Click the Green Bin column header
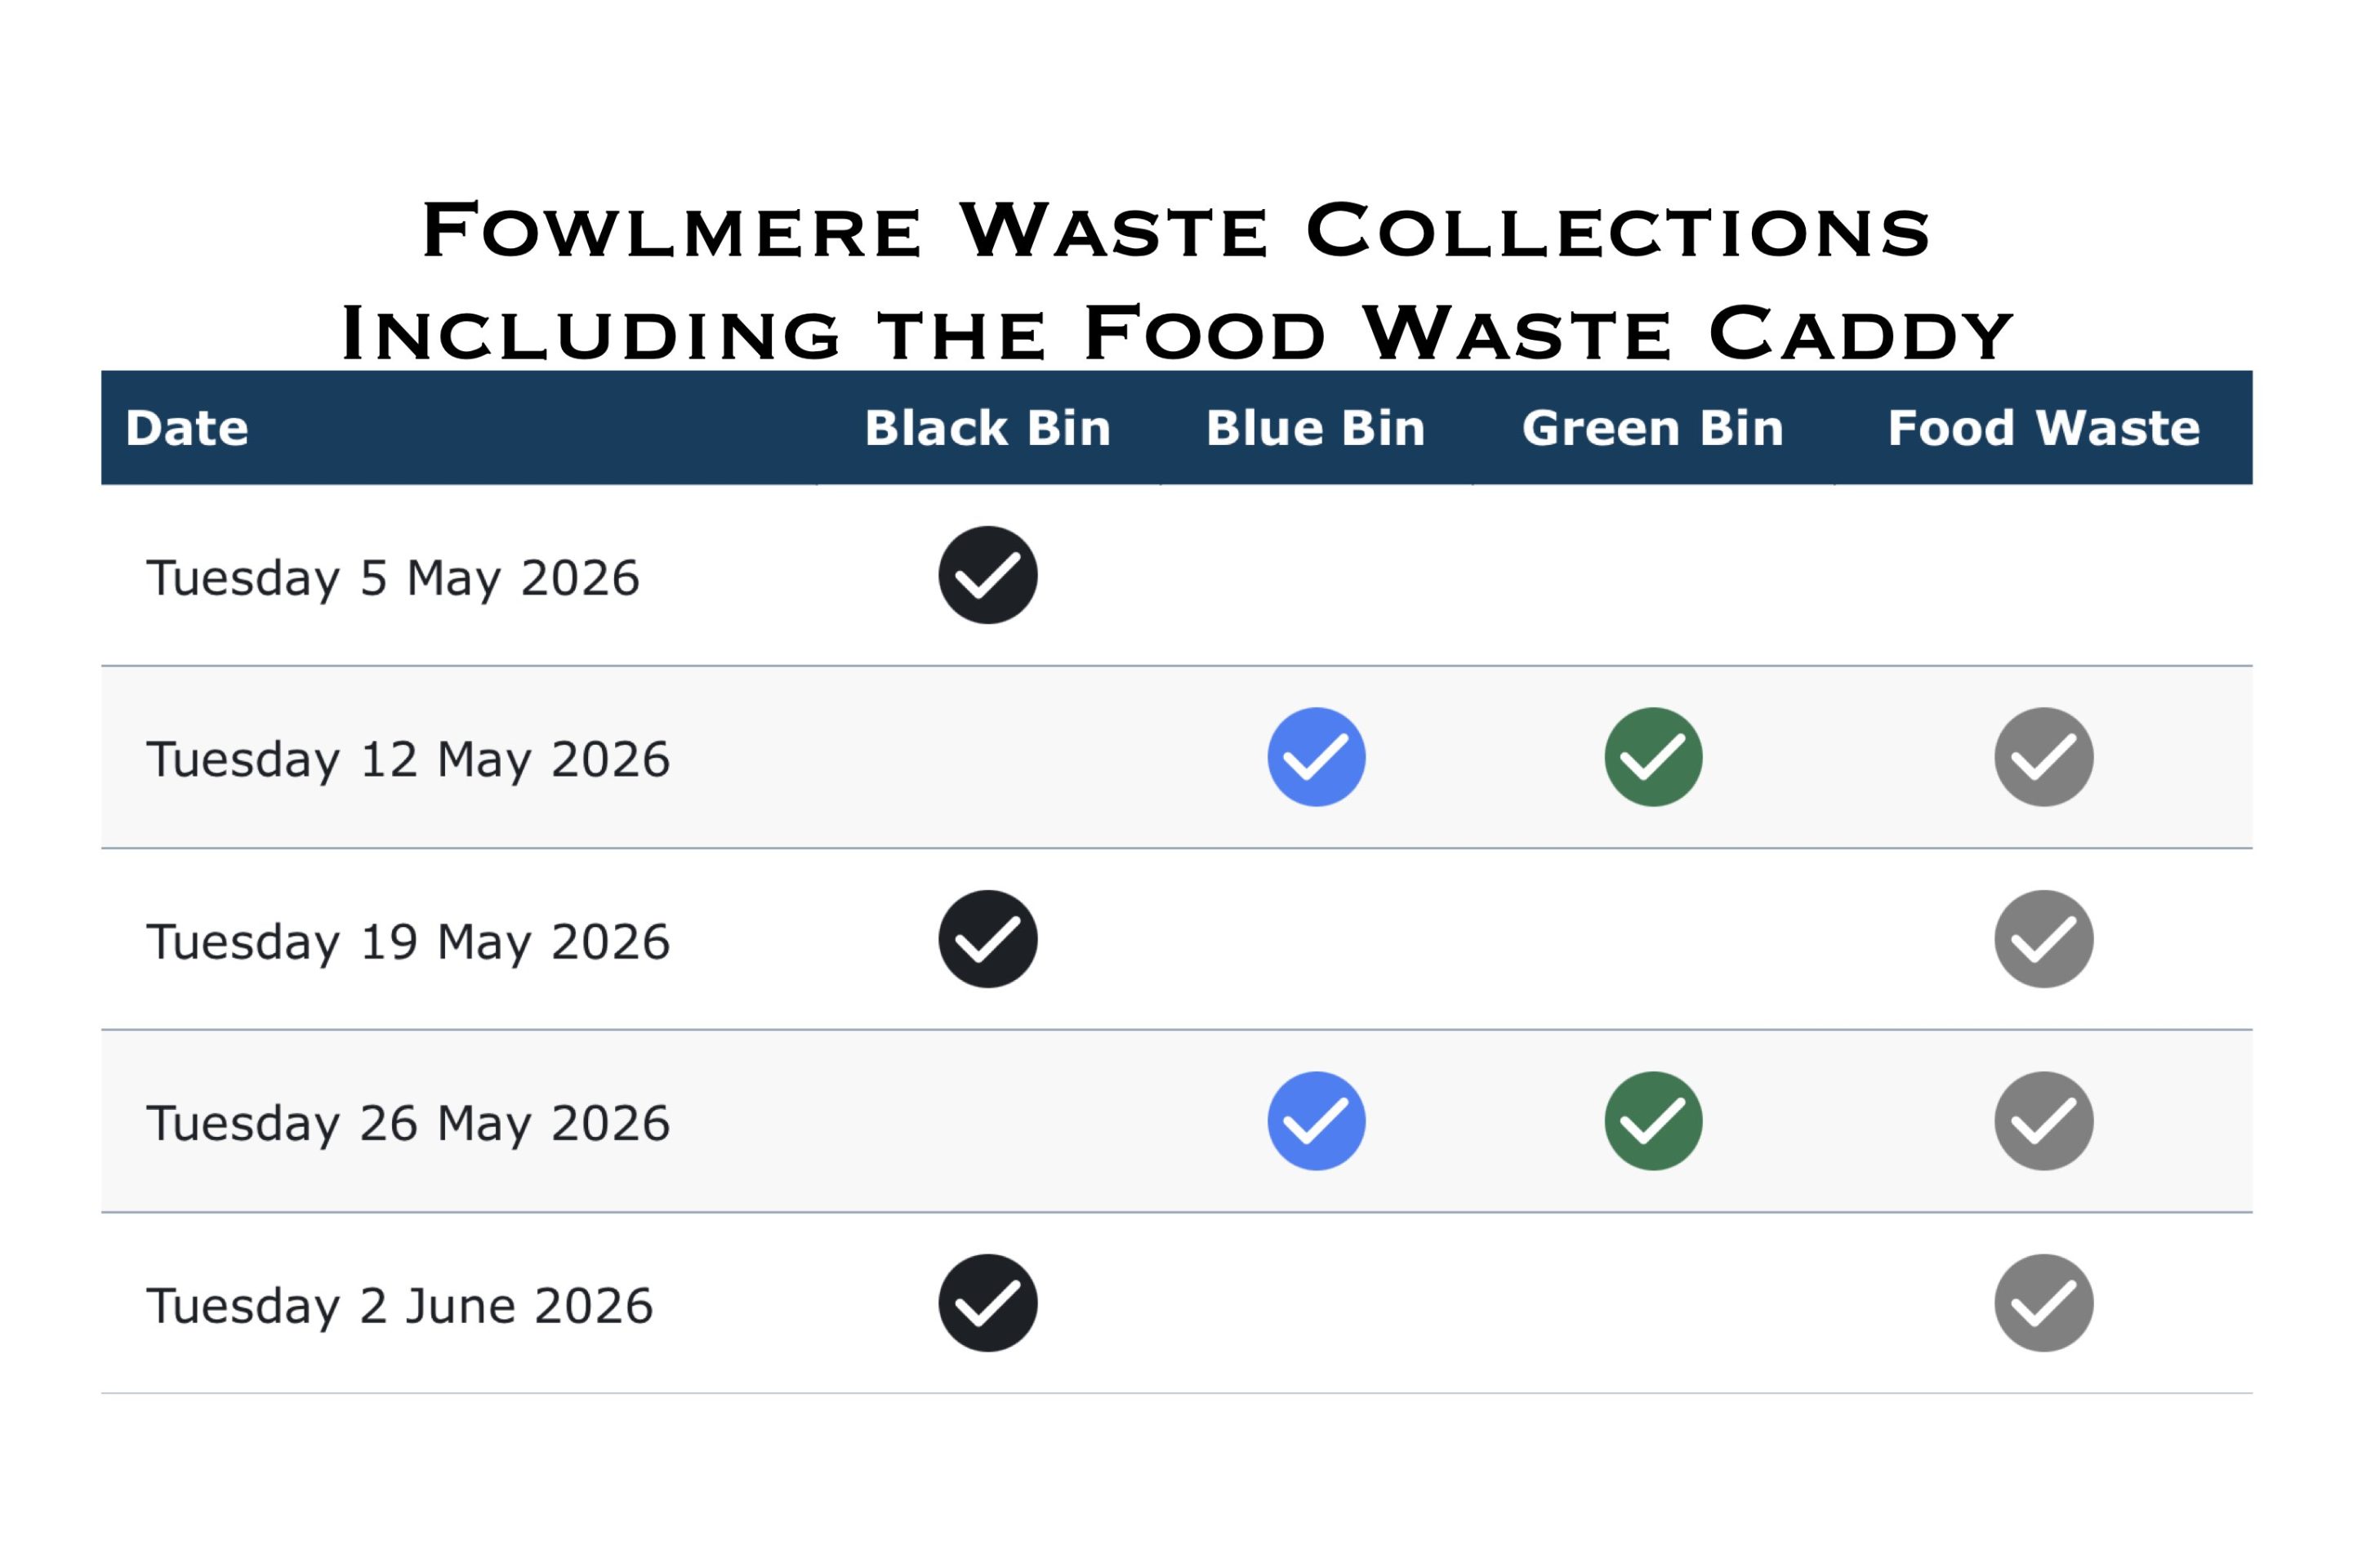Image resolution: width=2353 pixels, height=1568 pixels. point(1652,428)
